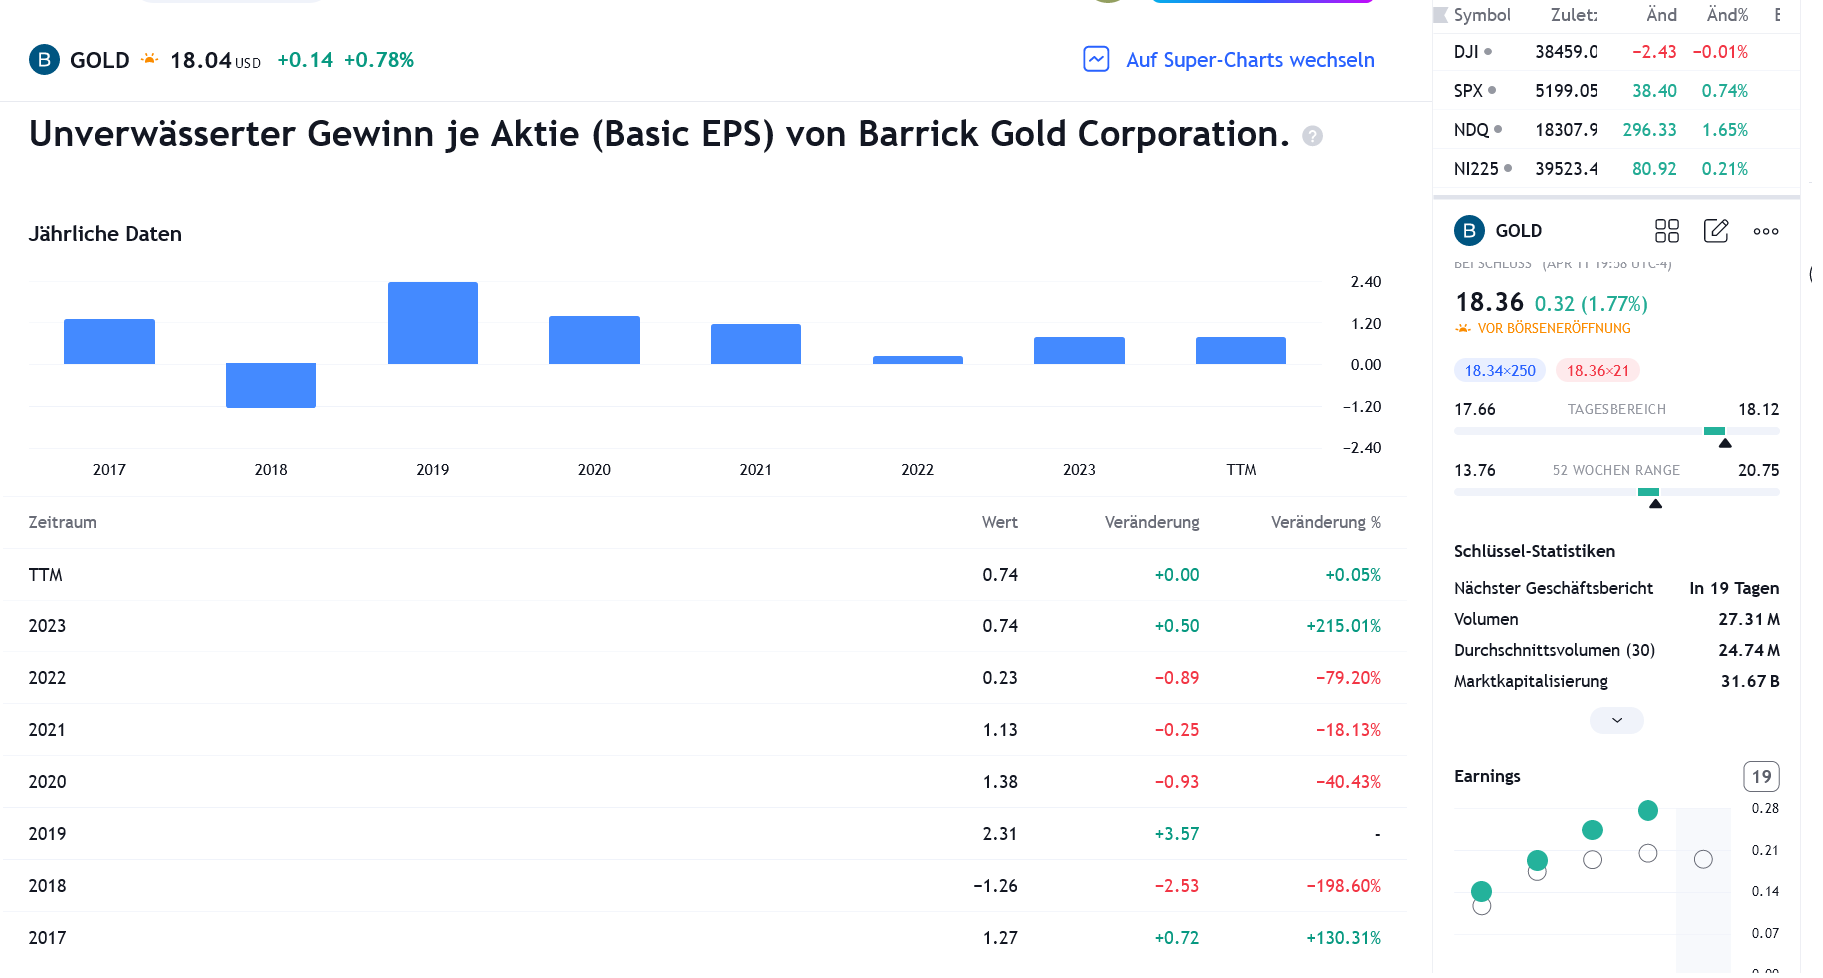Screen dimensions: 1823x978
Task: Click the notes pencil icon beside GOLD
Action: click(1716, 231)
